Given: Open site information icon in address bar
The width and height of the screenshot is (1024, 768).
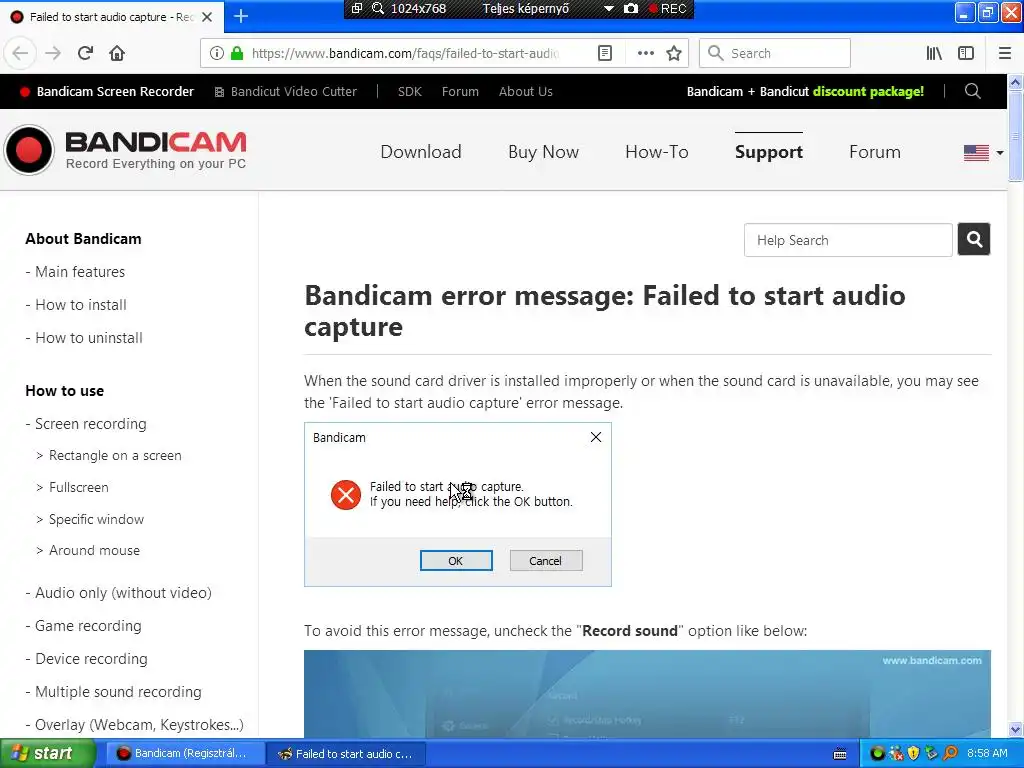Looking at the screenshot, I should (x=217, y=53).
